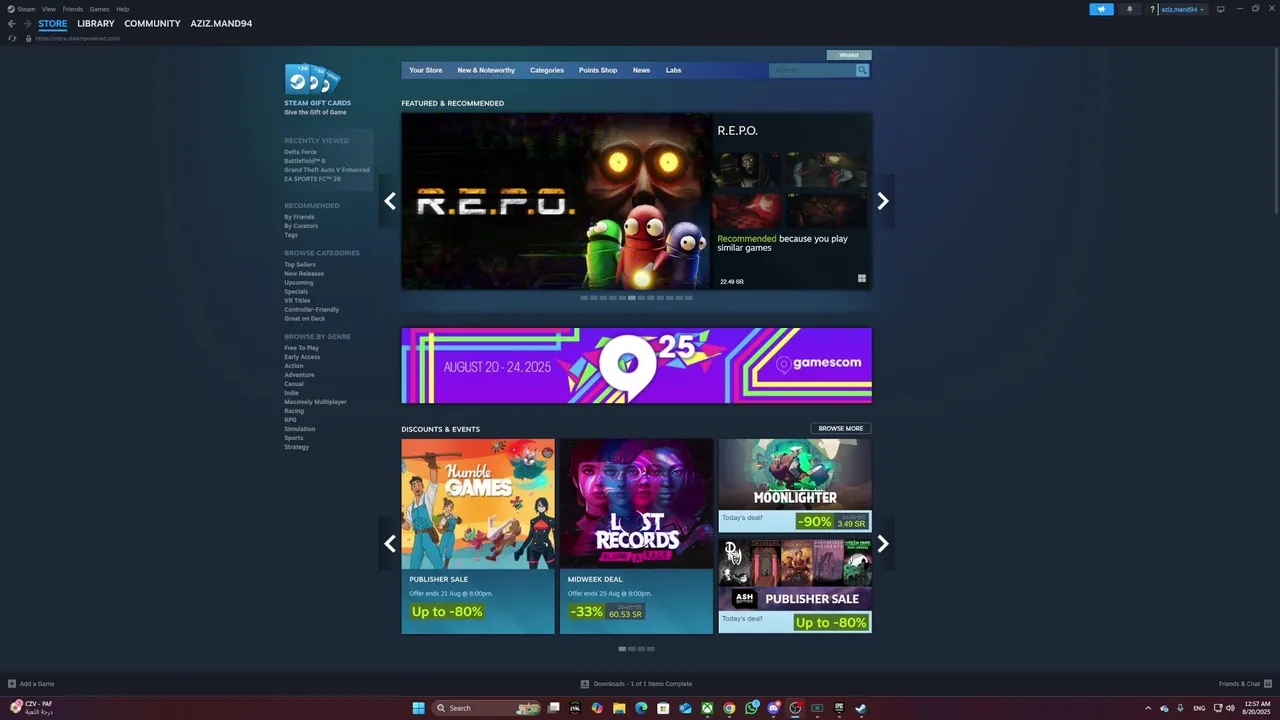Image resolution: width=1280 pixels, height=720 pixels.
Task: Open the Steam taskbar icon
Action: (x=861, y=708)
